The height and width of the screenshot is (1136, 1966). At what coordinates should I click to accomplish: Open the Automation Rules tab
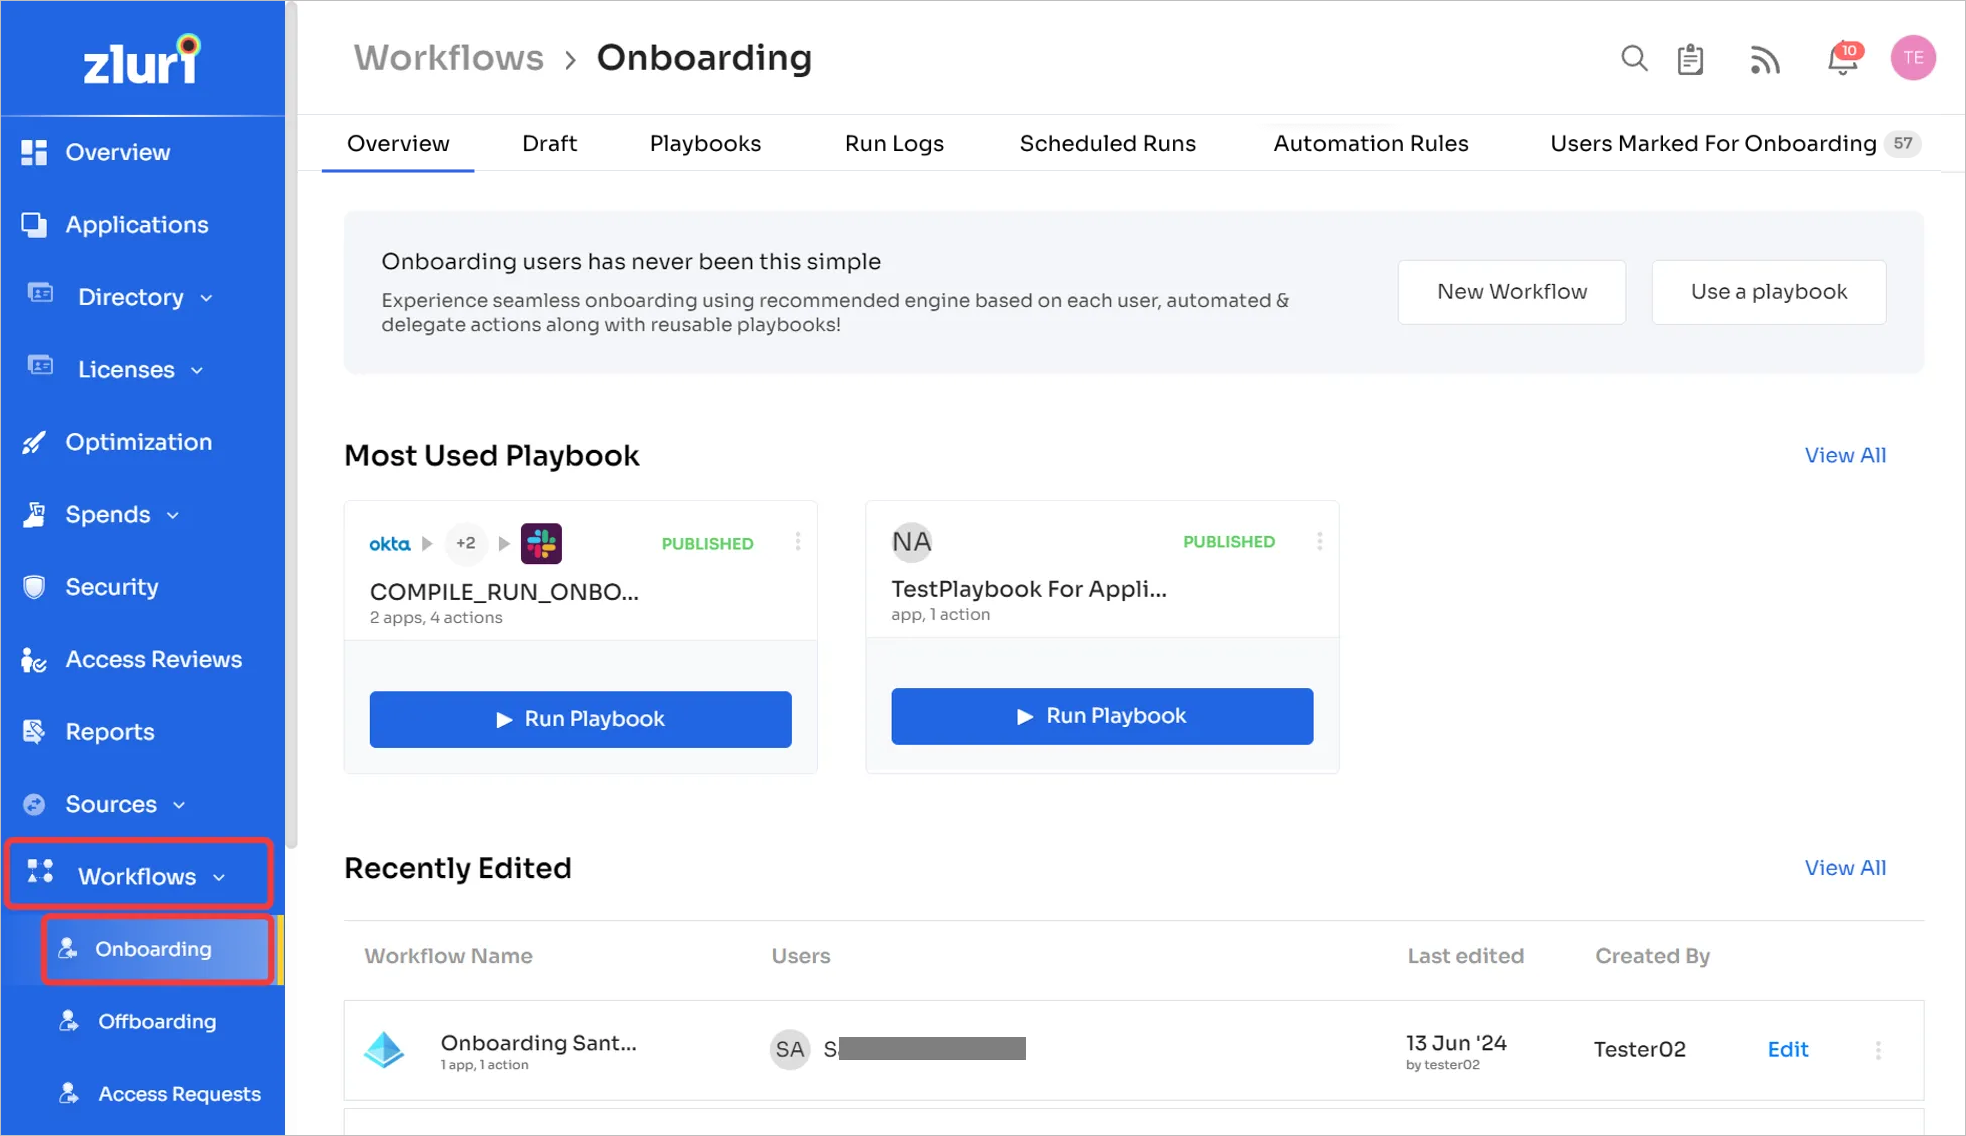pyautogui.click(x=1370, y=144)
